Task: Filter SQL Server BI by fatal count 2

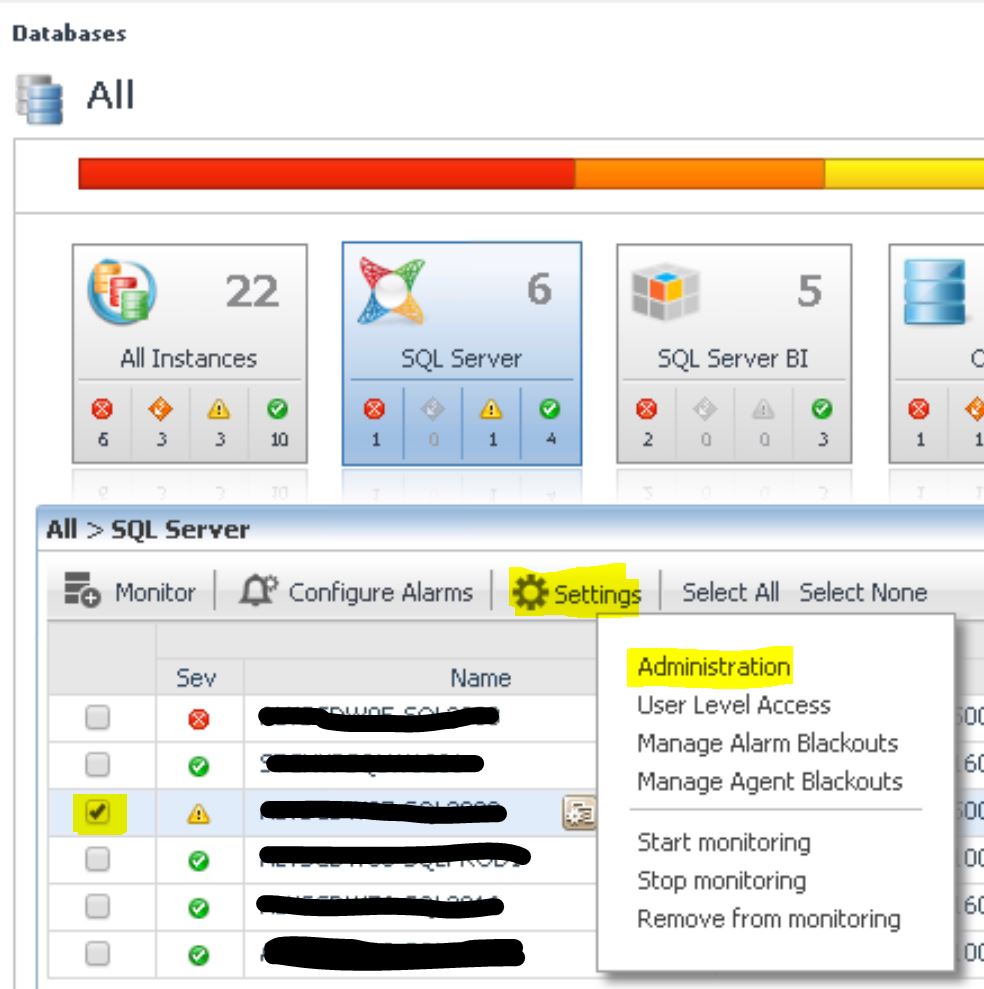Action: [x=647, y=421]
